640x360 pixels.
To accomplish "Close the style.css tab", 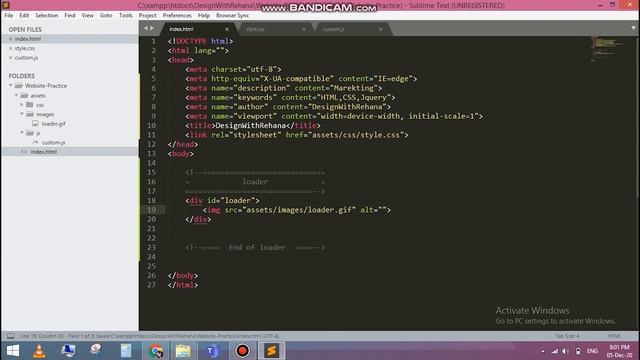I will click(304, 29).
